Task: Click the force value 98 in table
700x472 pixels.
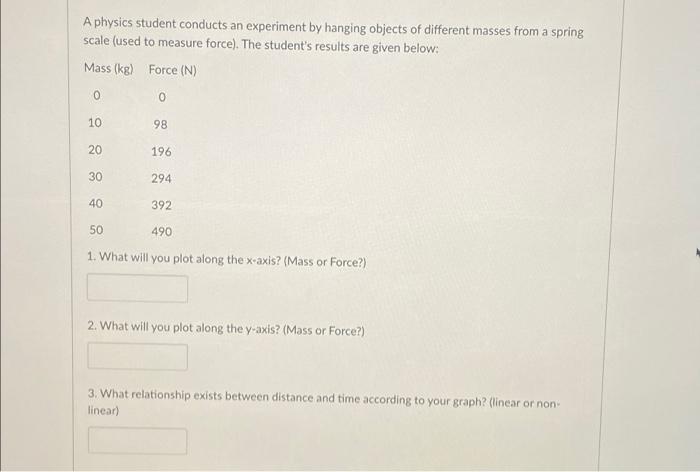Action: [x=160, y=125]
